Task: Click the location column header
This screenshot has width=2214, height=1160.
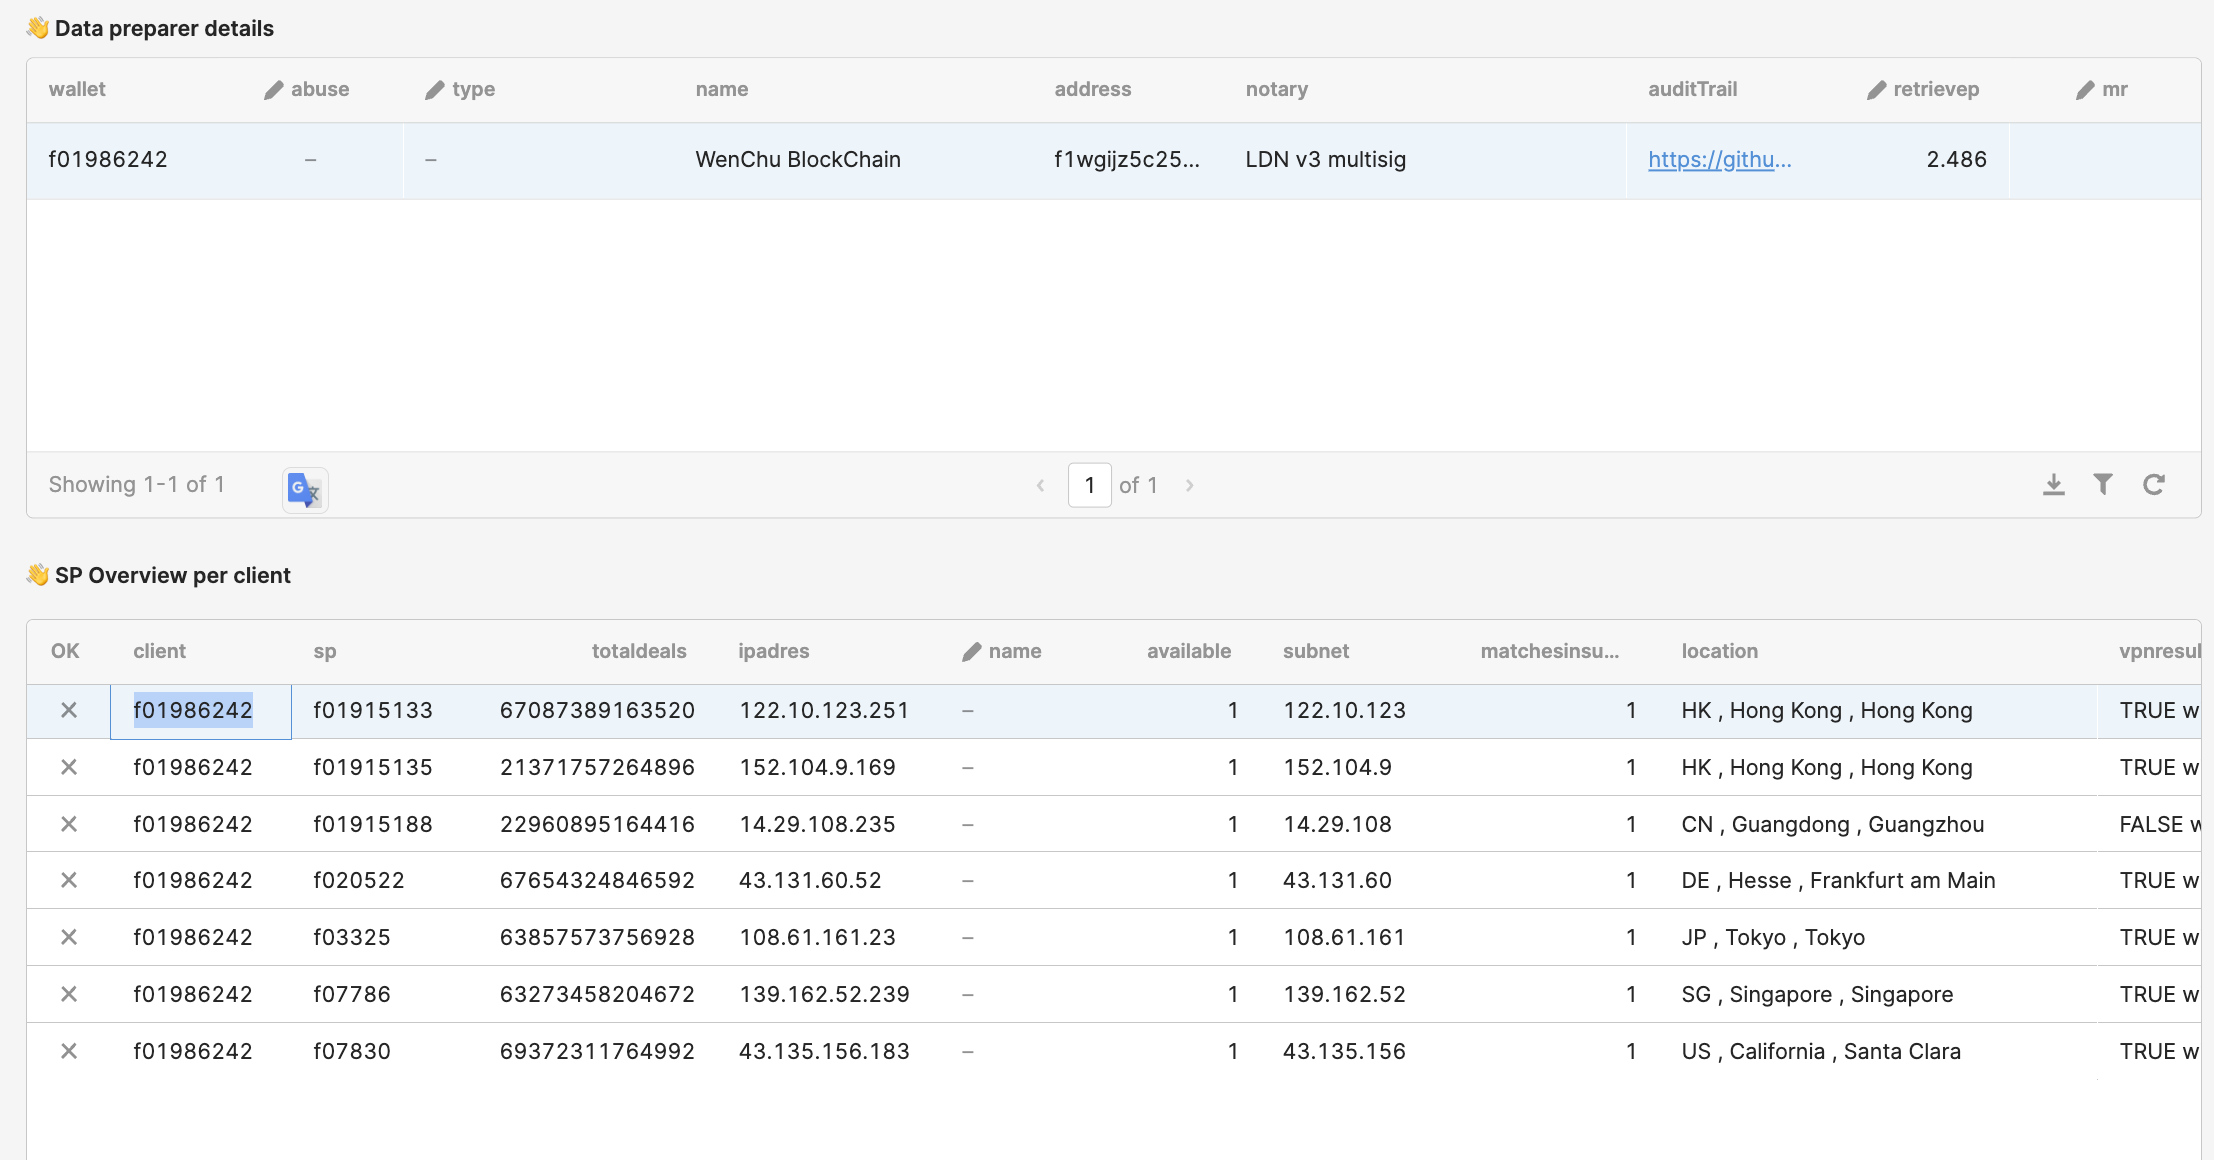Action: (1718, 651)
